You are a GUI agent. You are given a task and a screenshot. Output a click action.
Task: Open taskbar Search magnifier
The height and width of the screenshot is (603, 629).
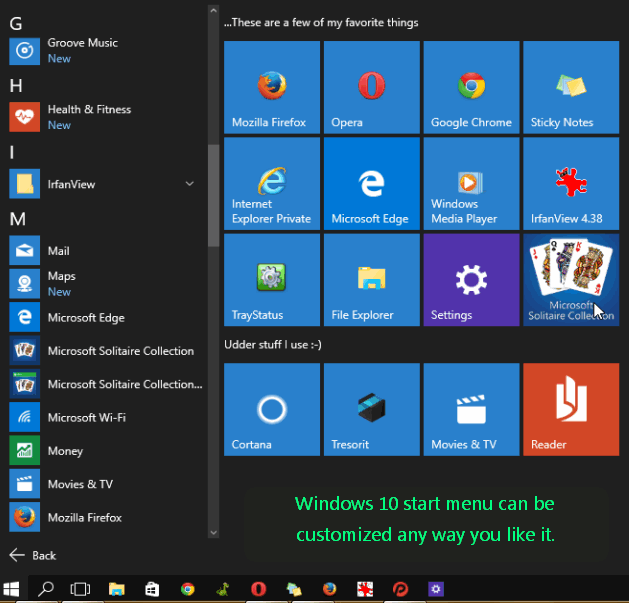pyautogui.click(x=46, y=589)
